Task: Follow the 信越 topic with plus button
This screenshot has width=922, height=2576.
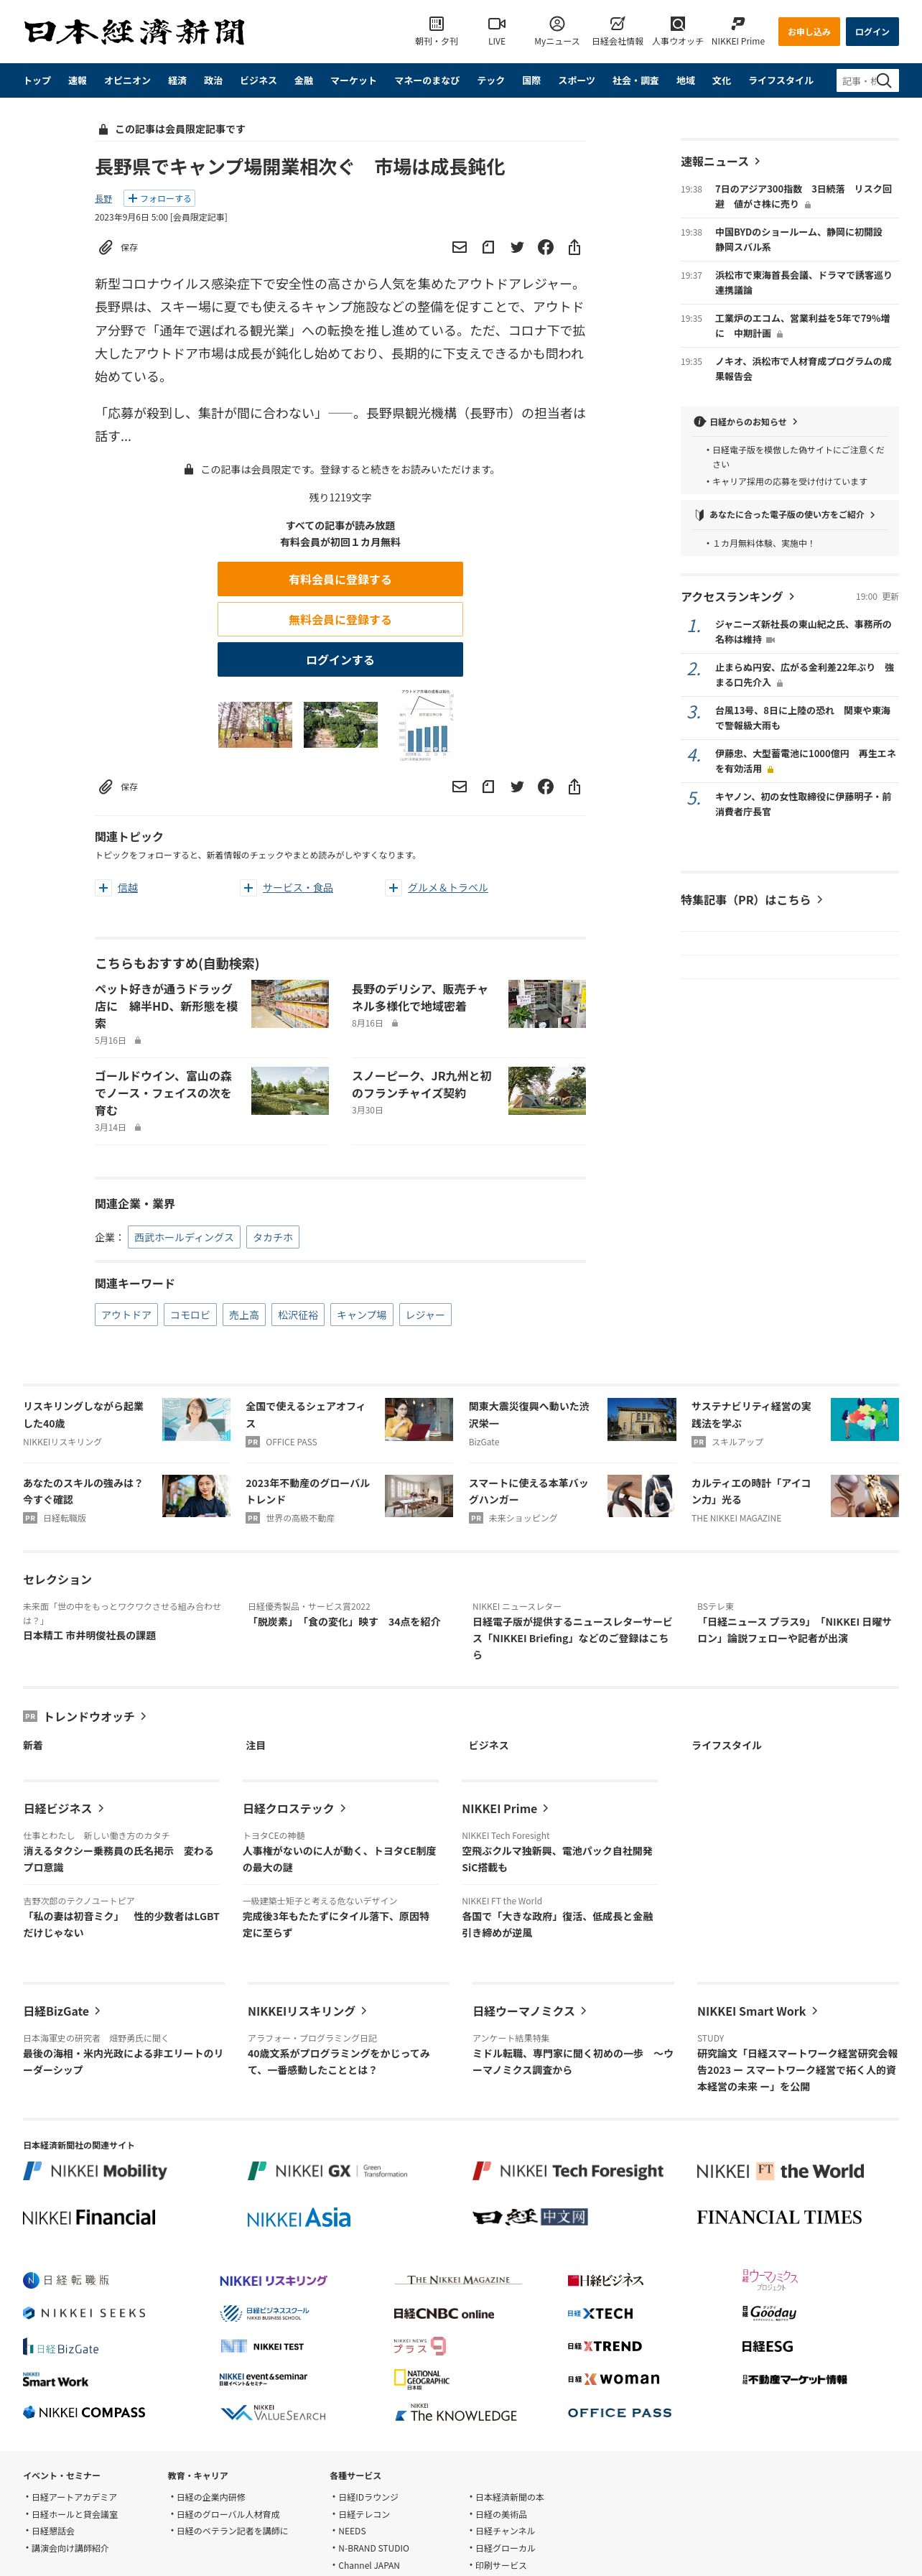Action: click(x=103, y=888)
